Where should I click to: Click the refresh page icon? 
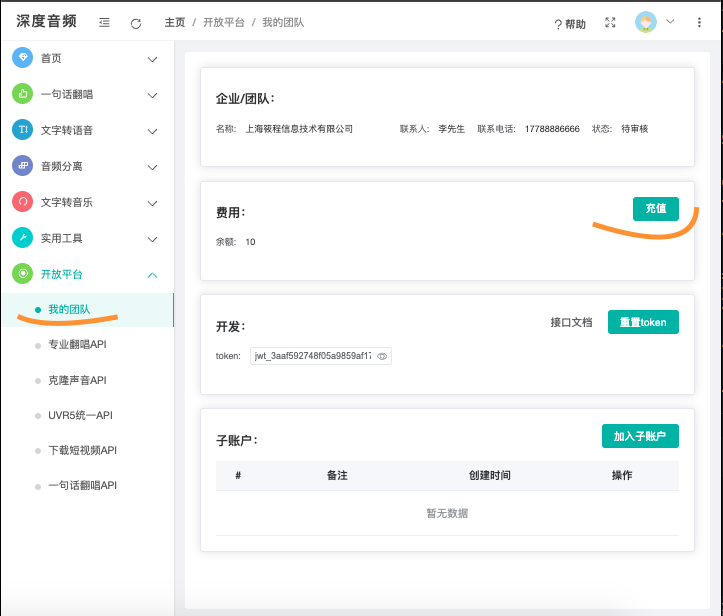tap(136, 23)
